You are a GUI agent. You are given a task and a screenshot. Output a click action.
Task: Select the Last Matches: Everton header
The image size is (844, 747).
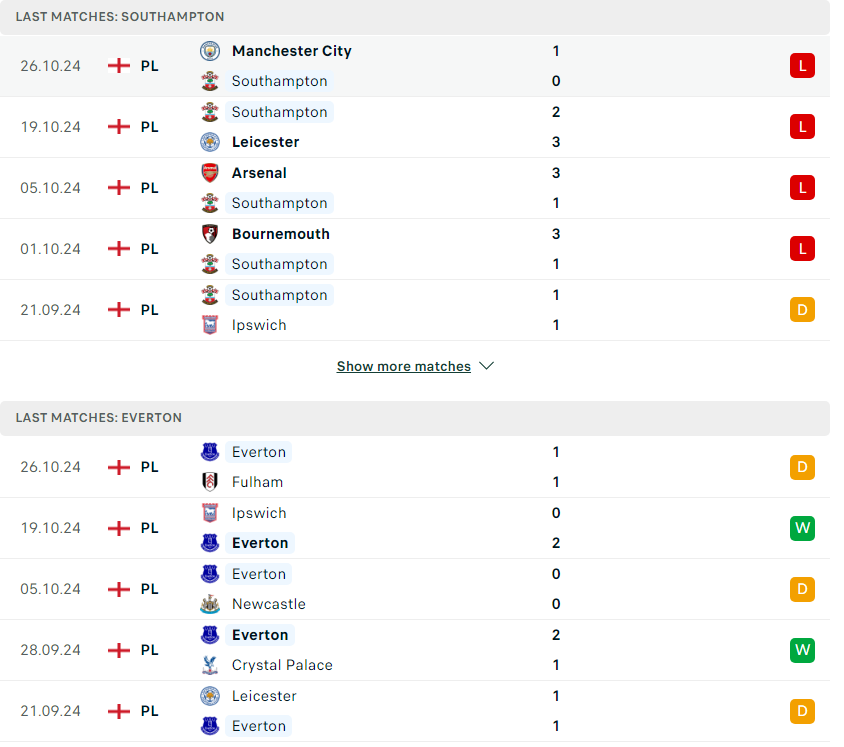[x=99, y=418]
